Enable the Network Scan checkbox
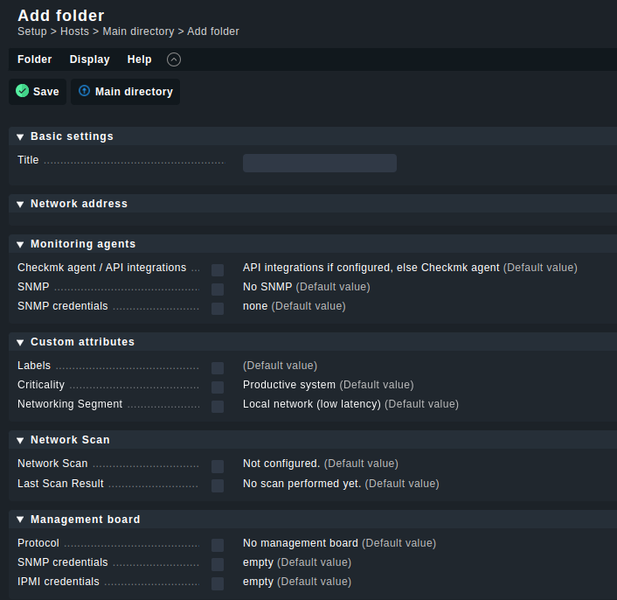This screenshot has width=617, height=600. (217, 466)
